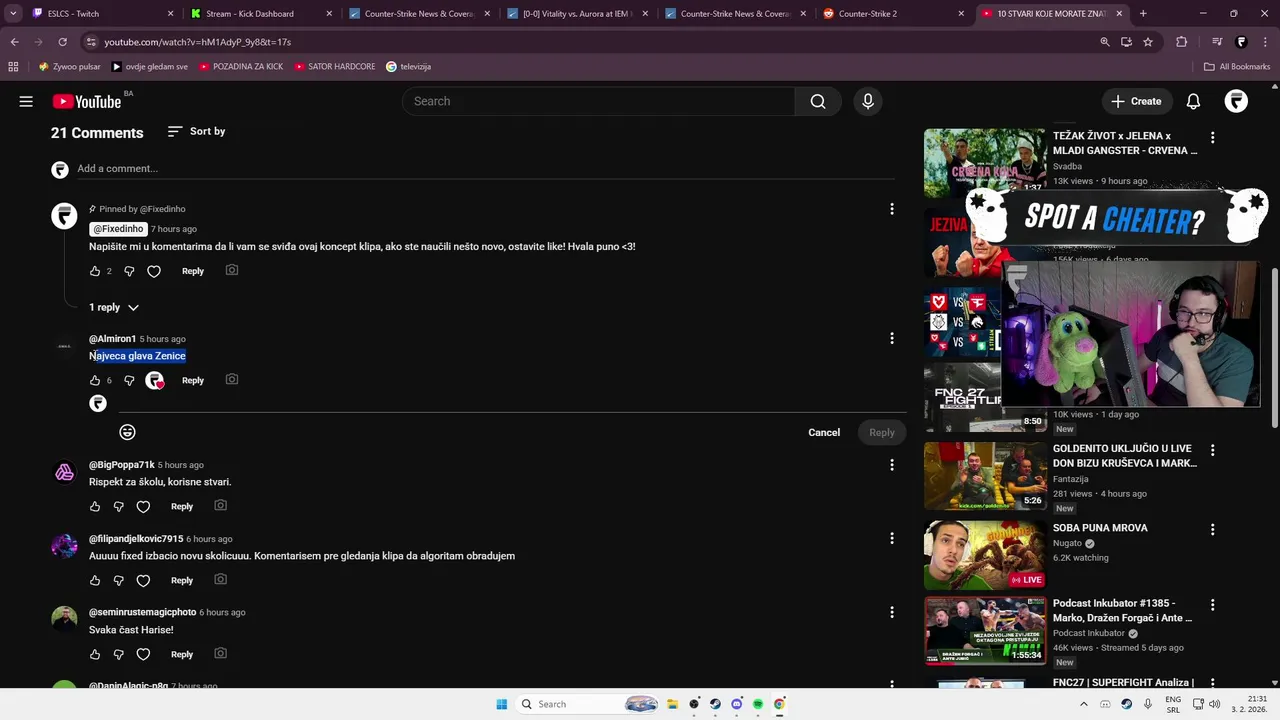Image resolution: width=1280 pixels, height=720 pixels.
Task: Reload the page in Chrome
Action: [62, 42]
